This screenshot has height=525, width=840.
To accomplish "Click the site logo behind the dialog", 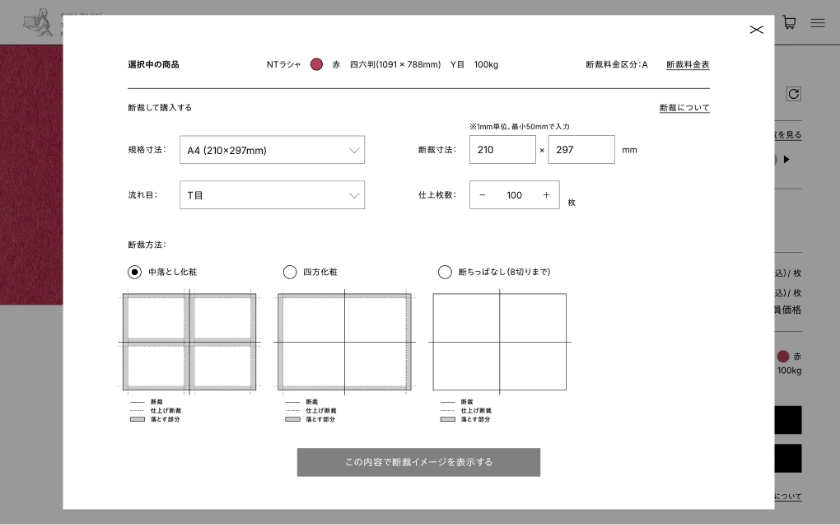I will pos(39,24).
